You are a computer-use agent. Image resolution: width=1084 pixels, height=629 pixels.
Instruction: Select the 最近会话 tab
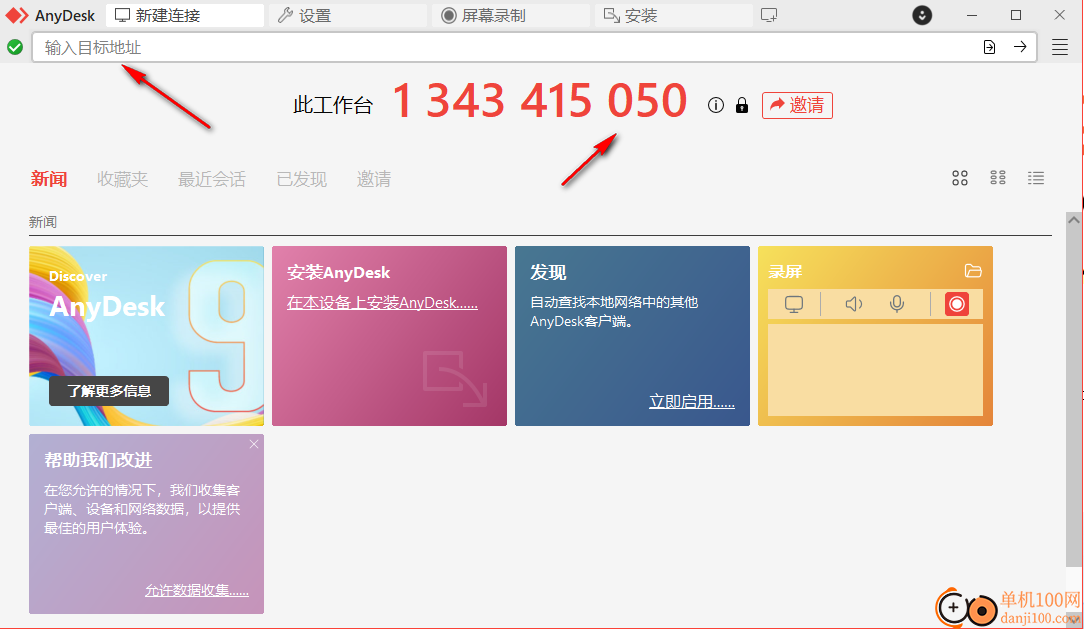click(x=212, y=179)
